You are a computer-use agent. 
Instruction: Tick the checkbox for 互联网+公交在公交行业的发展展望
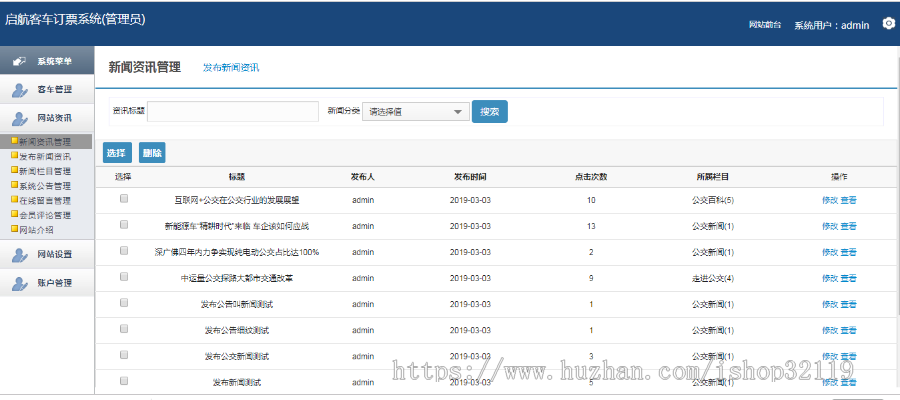pyautogui.click(x=123, y=199)
